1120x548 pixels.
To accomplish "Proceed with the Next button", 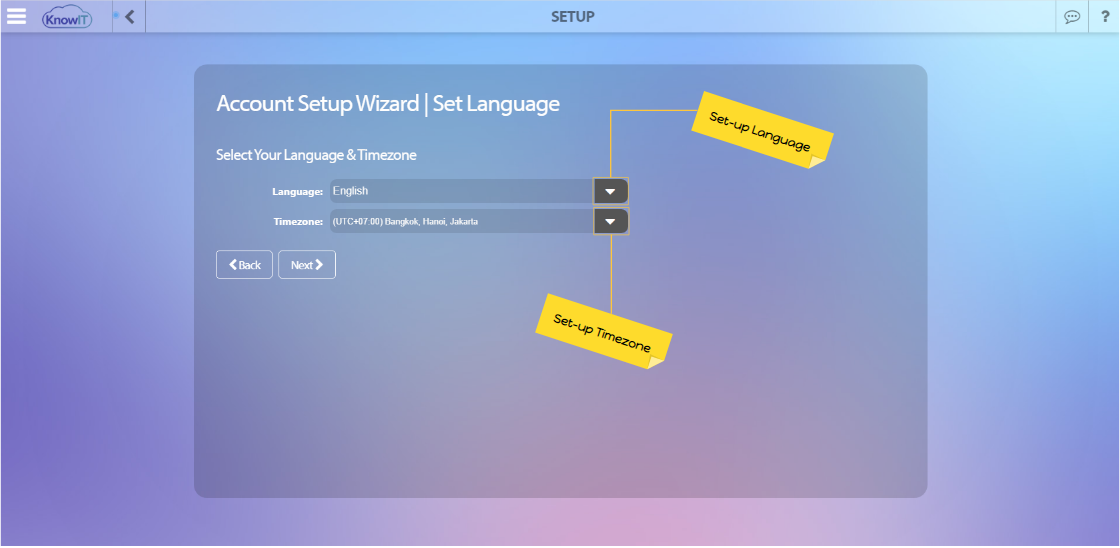I will (307, 265).
